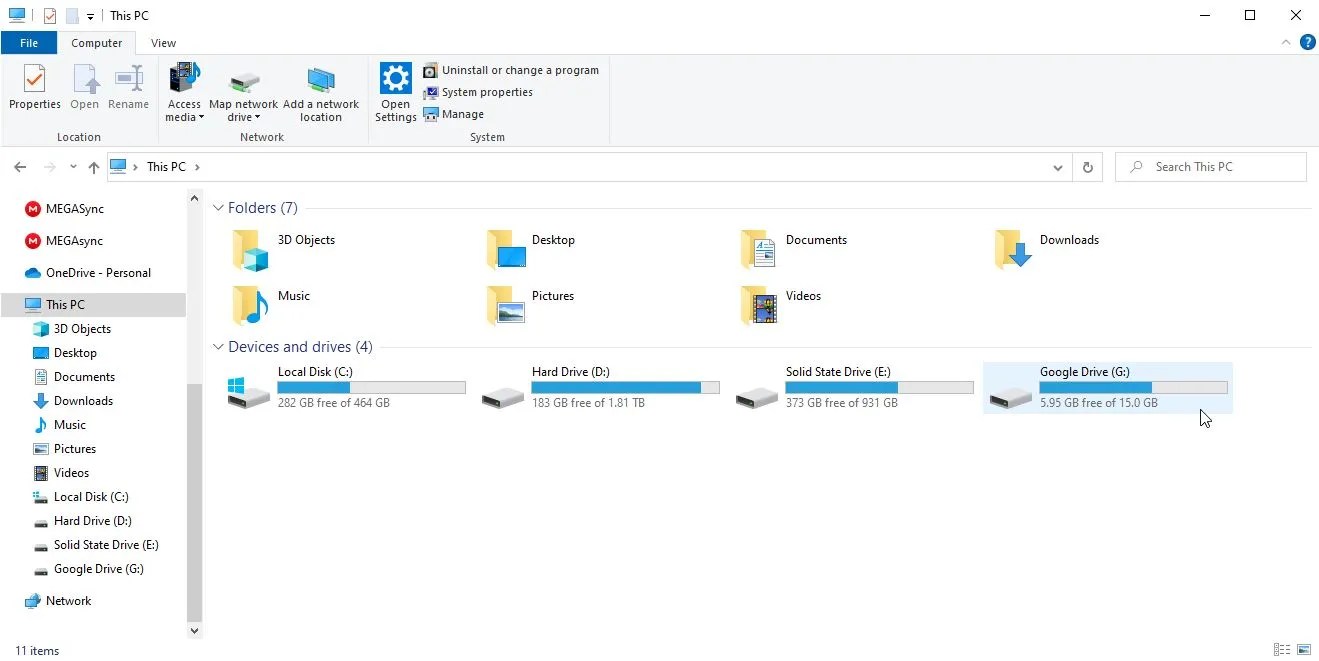Select the MEGASync item in the sidebar

pyautogui.click(x=73, y=210)
